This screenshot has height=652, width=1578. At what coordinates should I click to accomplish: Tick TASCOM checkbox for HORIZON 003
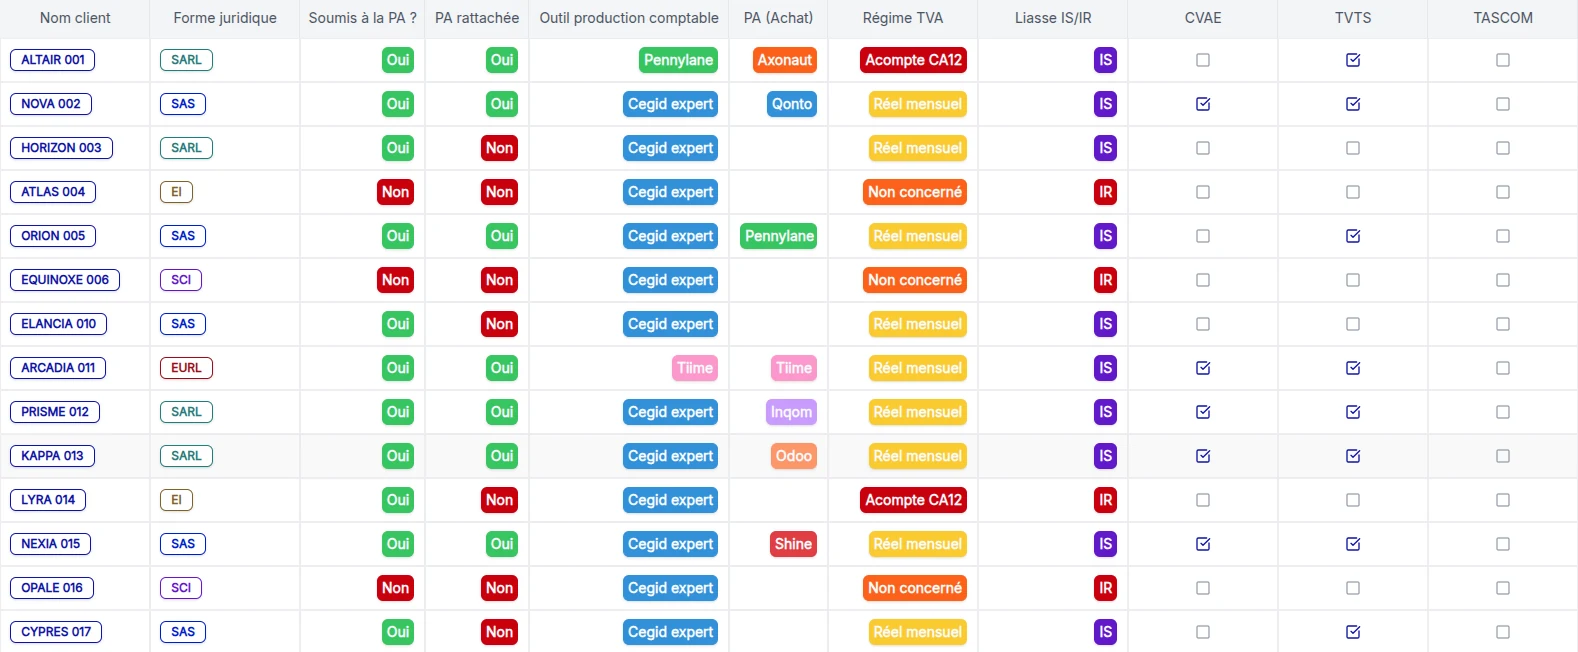(x=1503, y=148)
